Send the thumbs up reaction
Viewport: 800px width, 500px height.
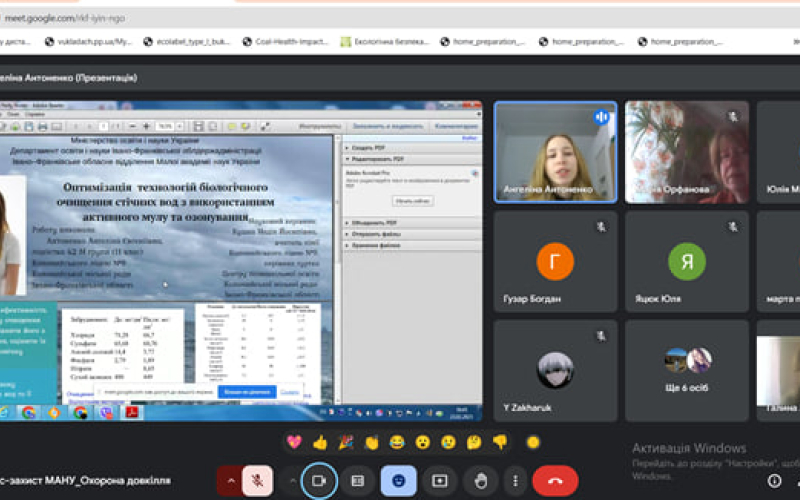pyautogui.click(x=320, y=442)
